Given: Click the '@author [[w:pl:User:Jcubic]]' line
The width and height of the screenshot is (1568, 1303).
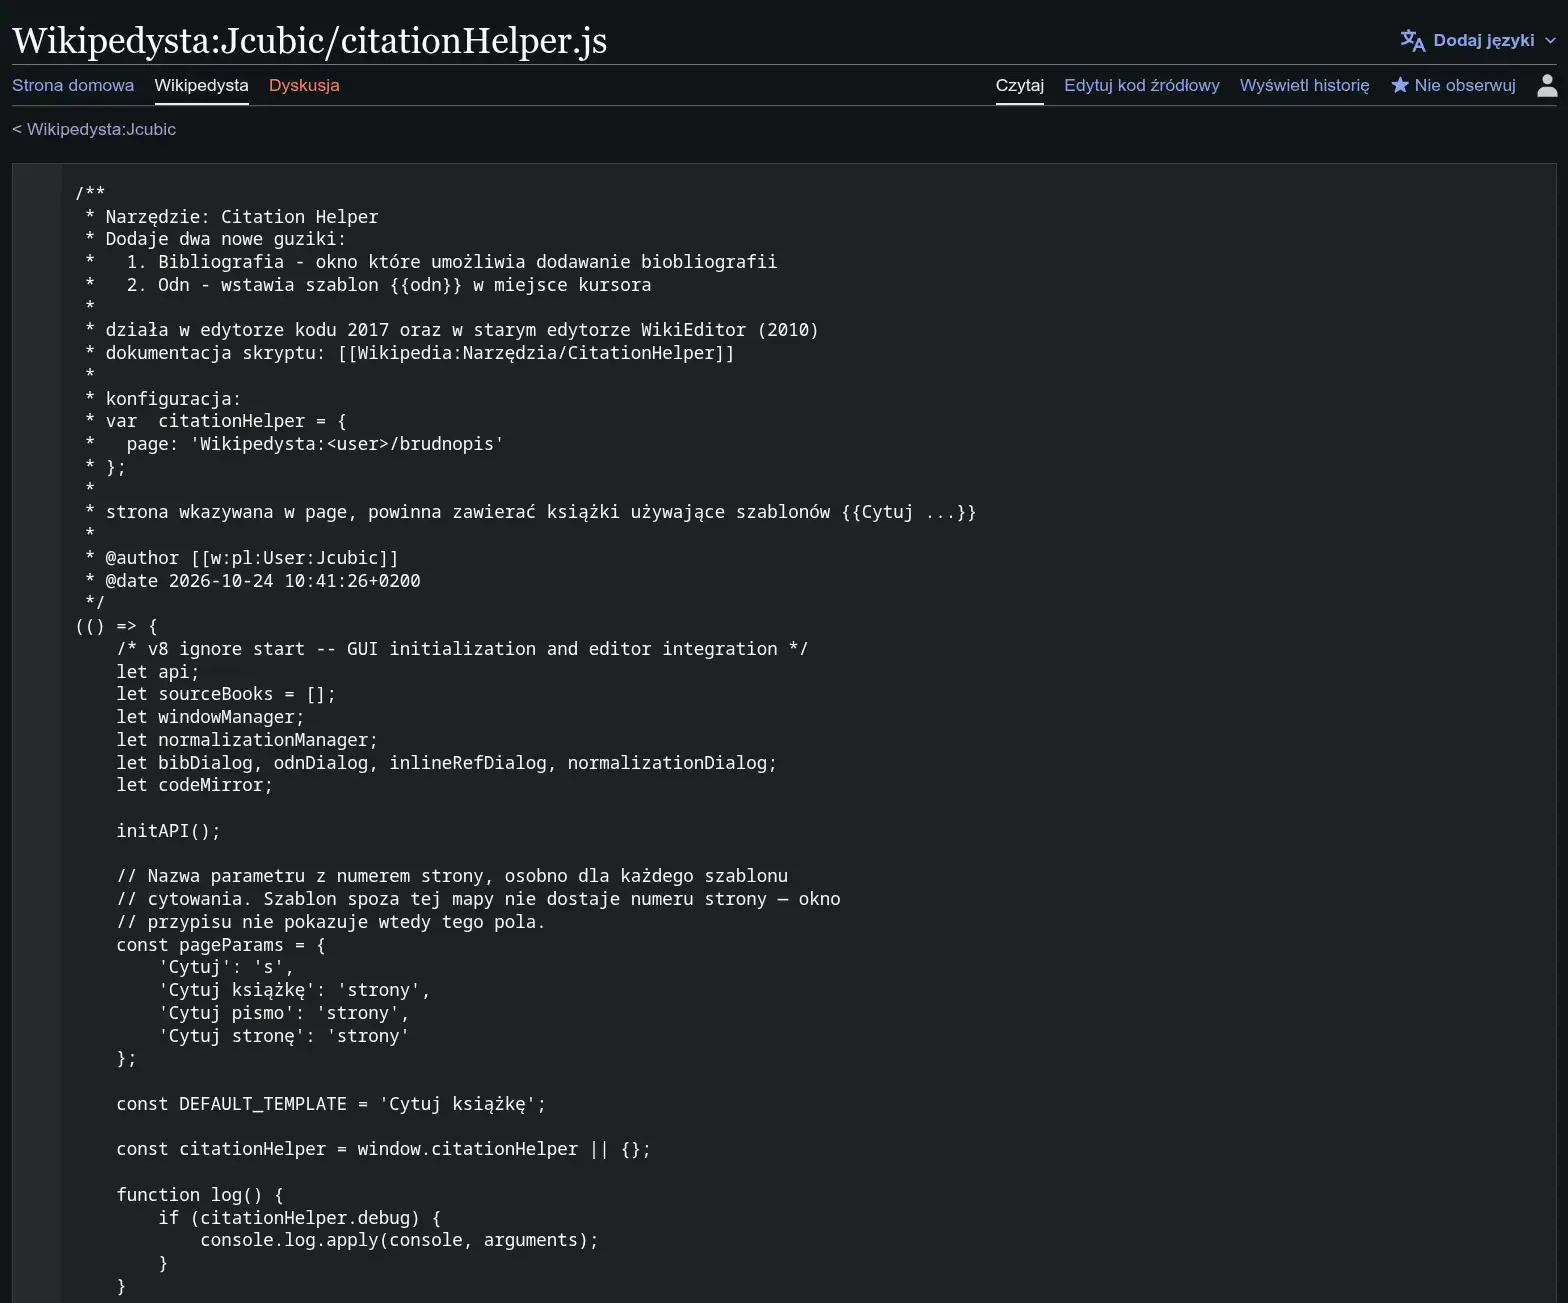Looking at the screenshot, I should coord(242,558).
